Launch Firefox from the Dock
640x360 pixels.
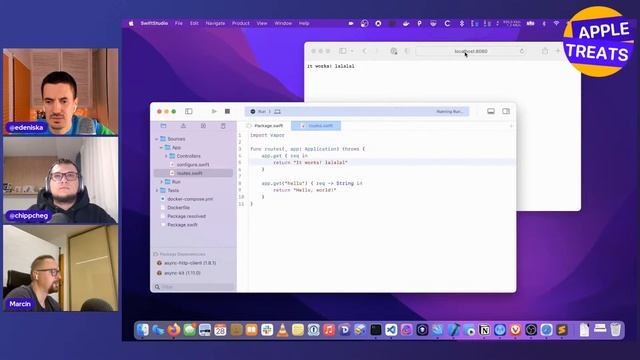[x=174, y=330]
